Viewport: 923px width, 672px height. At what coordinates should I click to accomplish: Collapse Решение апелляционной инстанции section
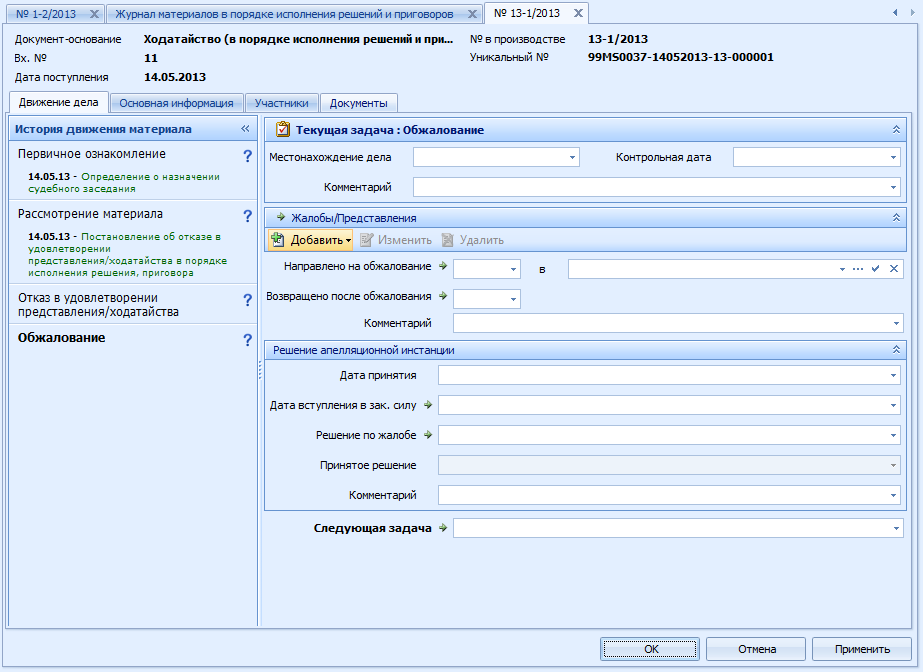tap(896, 350)
